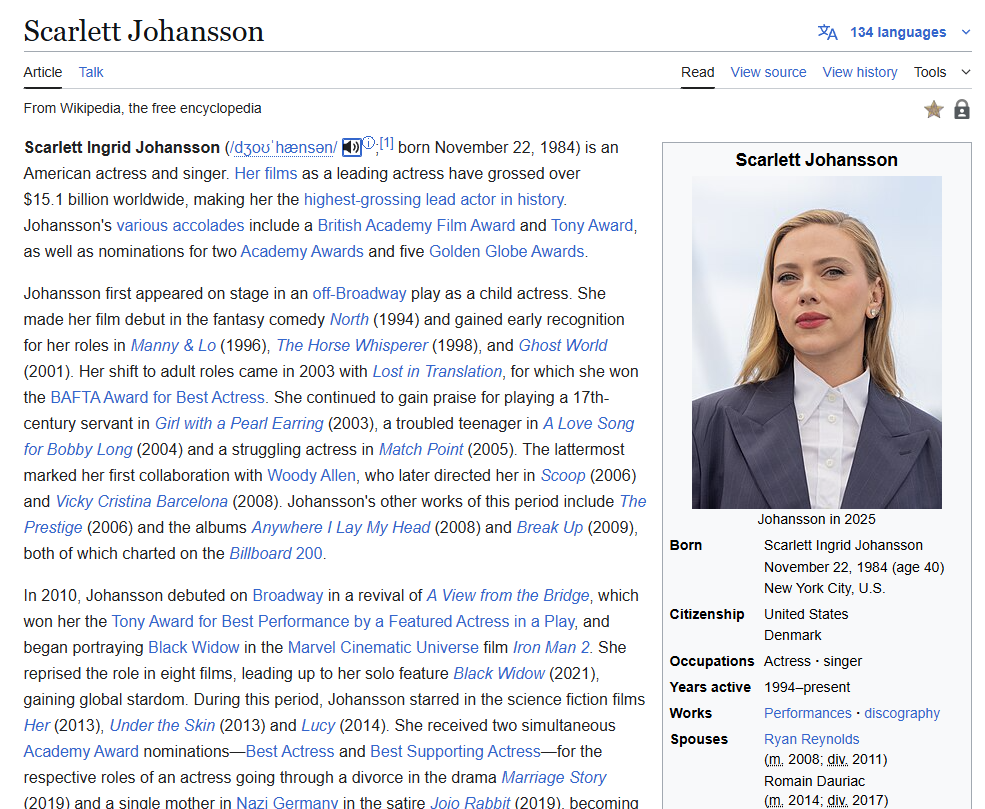The image size is (985, 809).
Task: Select the Article tab
Action: [43, 72]
